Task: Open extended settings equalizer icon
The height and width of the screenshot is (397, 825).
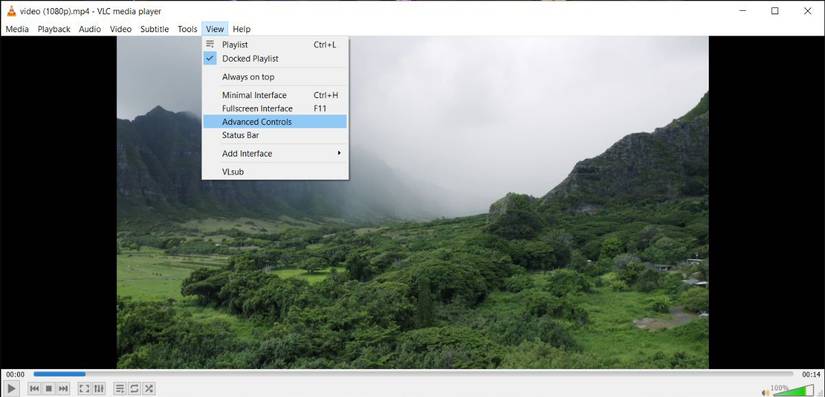Action: point(99,389)
